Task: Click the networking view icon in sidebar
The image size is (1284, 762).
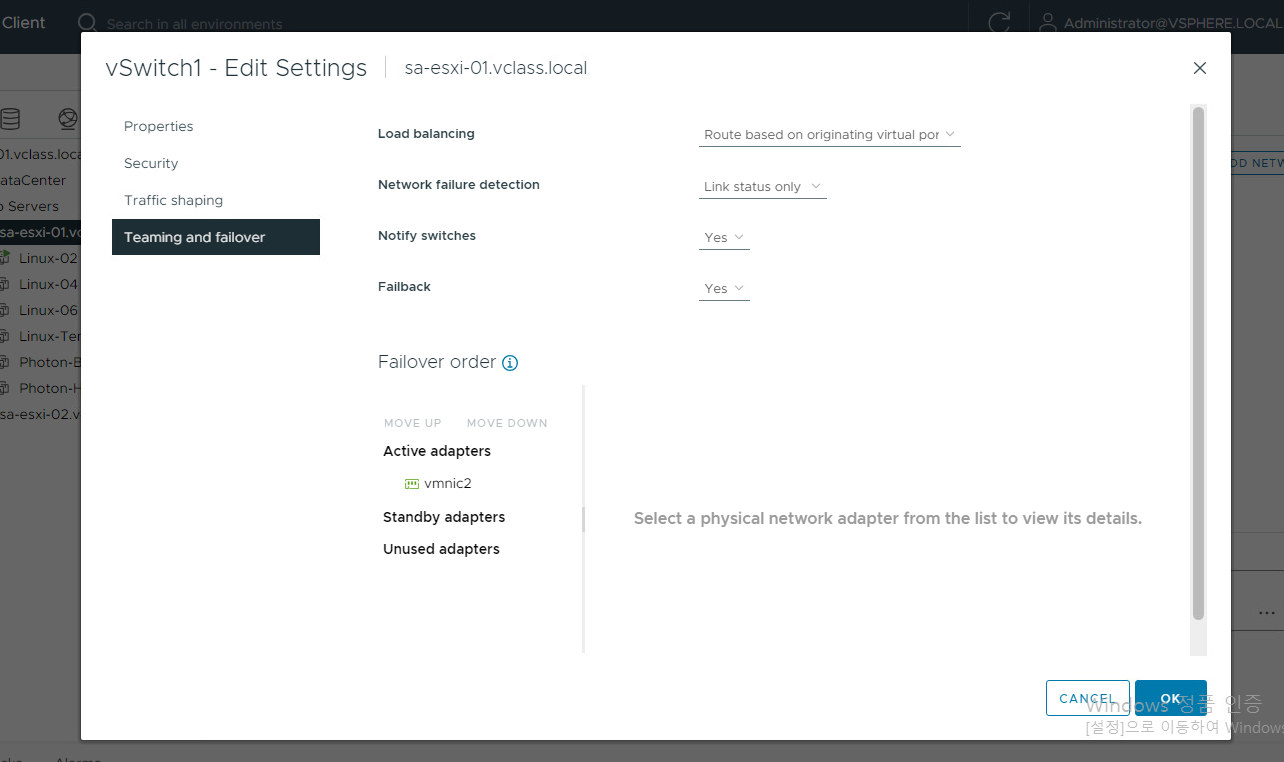Action: coord(68,119)
